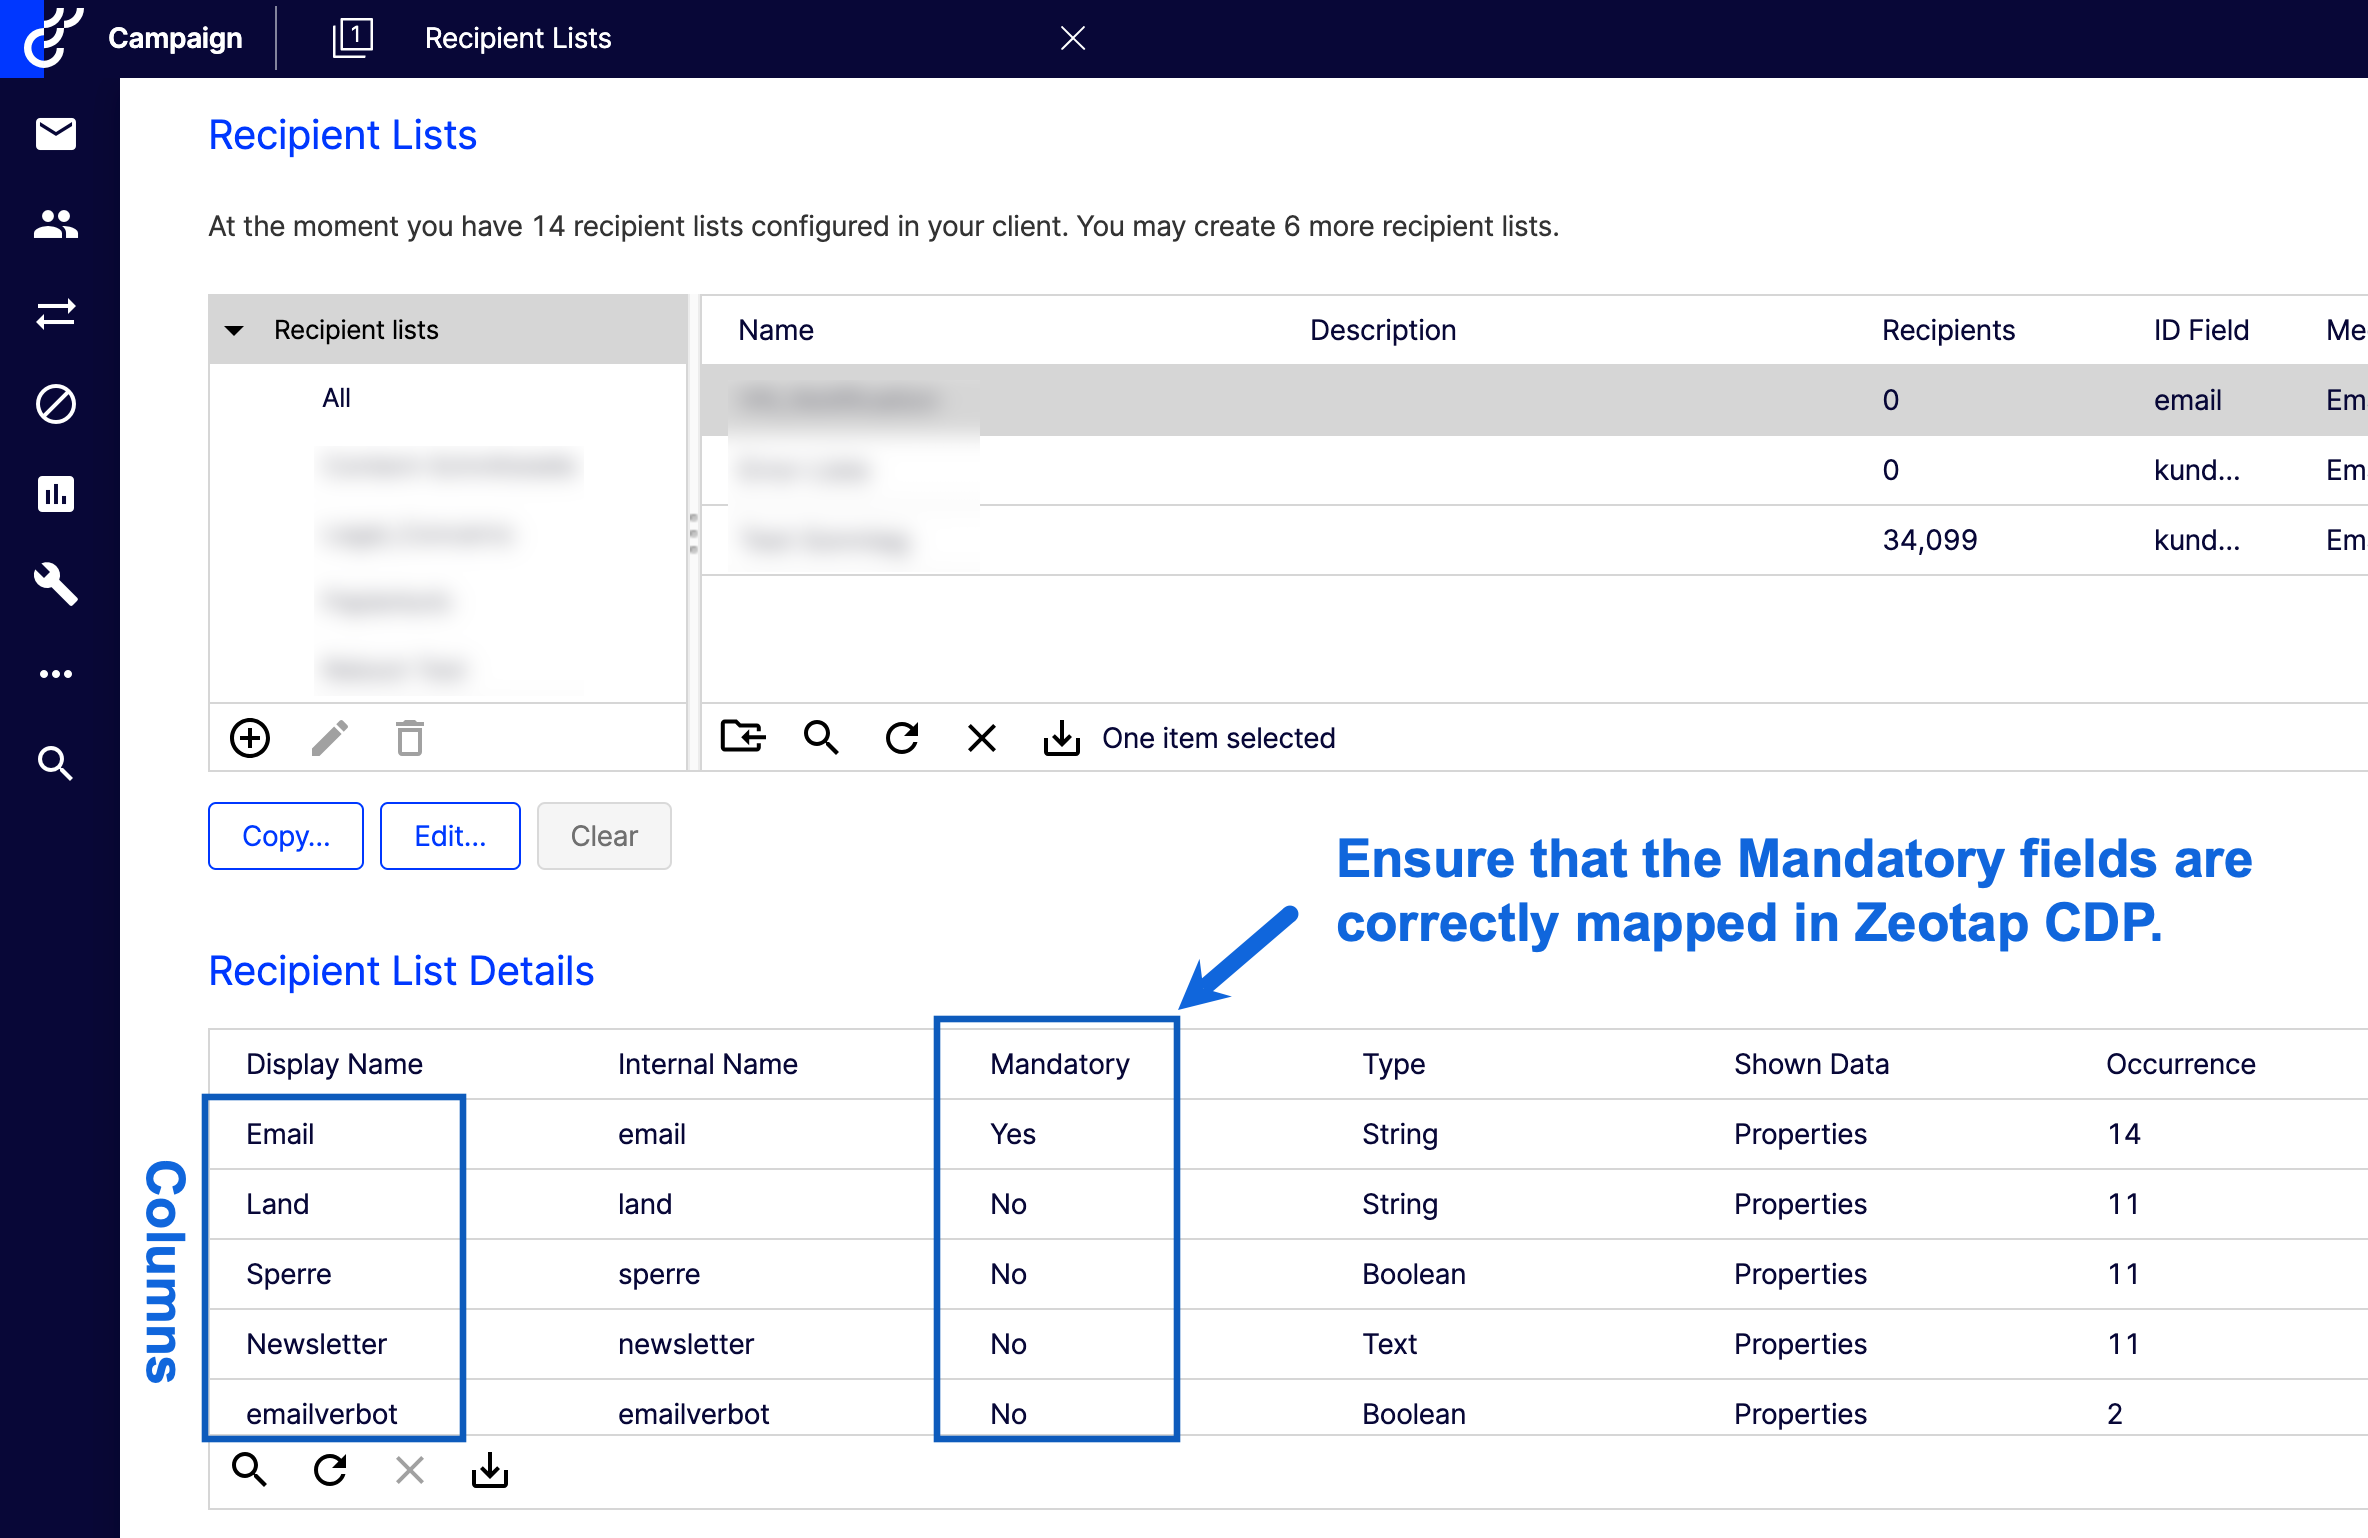This screenshot has width=2368, height=1538.
Task: Open the bar chart reports icon
Action: pos(56,494)
